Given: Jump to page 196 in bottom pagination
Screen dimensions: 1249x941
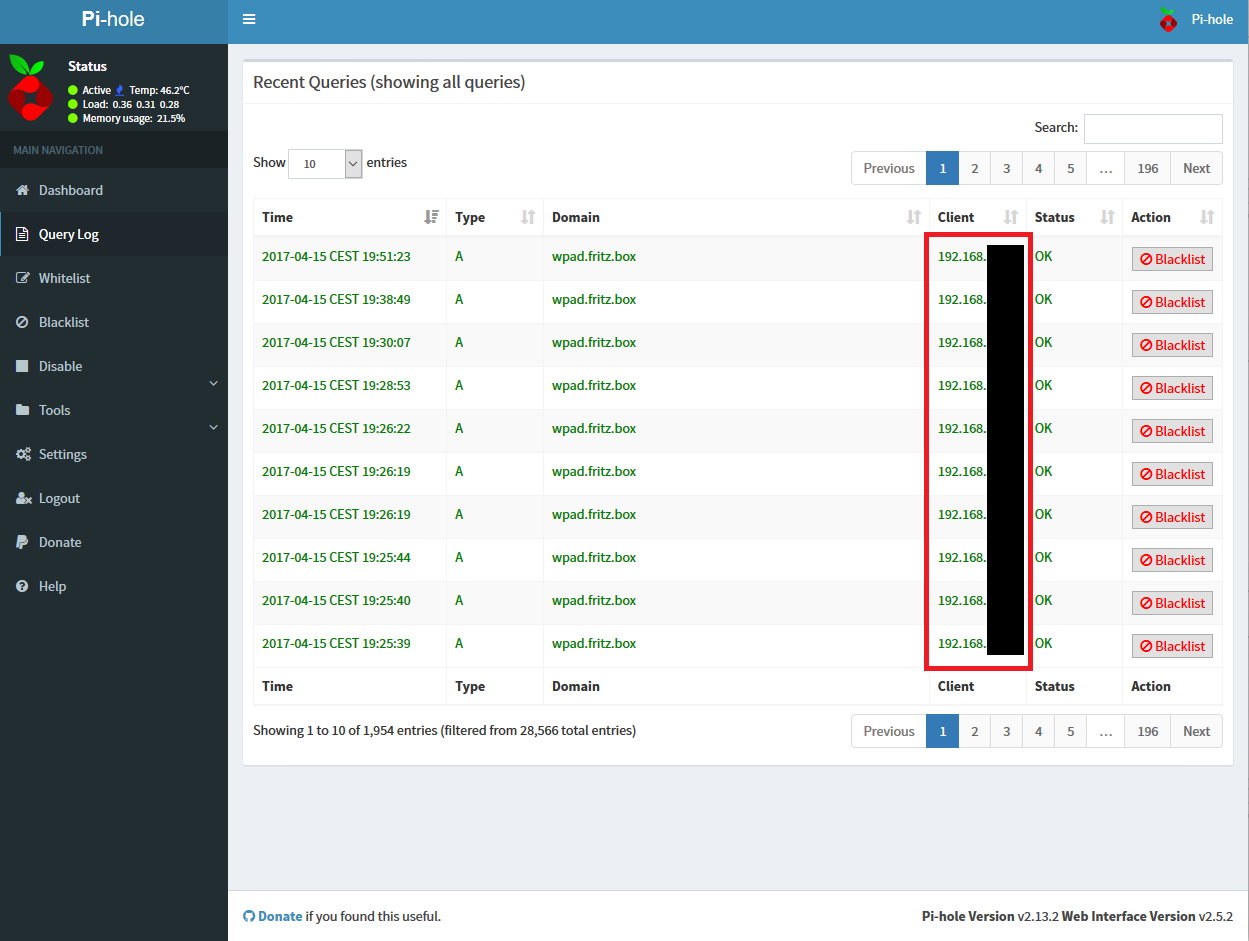Looking at the screenshot, I should click(1147, 731).
